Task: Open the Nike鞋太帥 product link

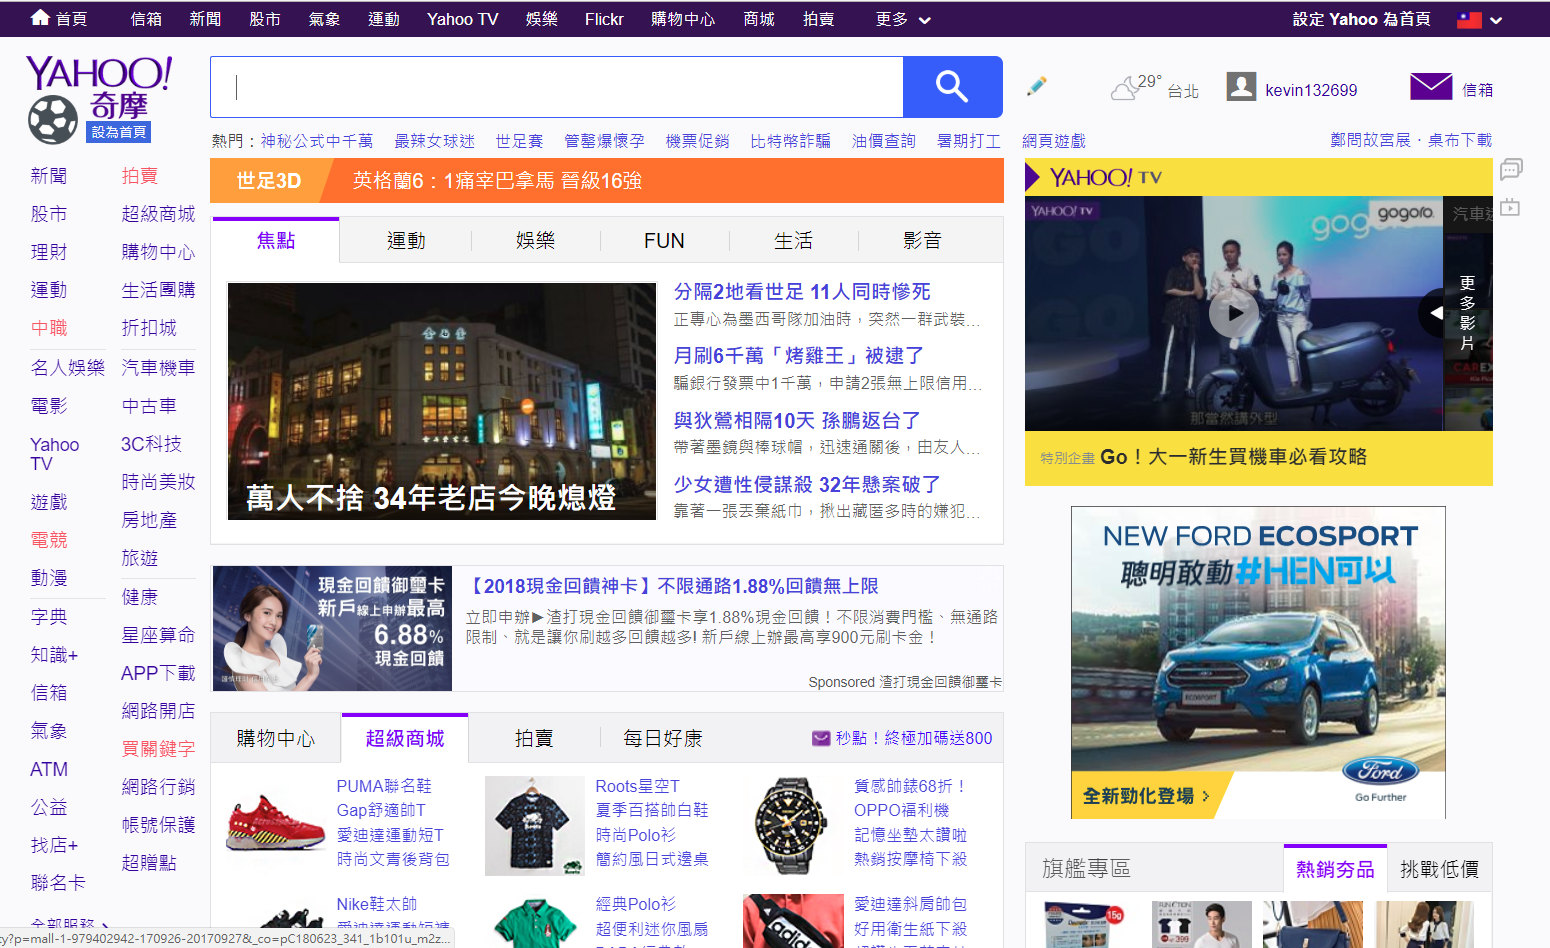Action: [376, 904]
